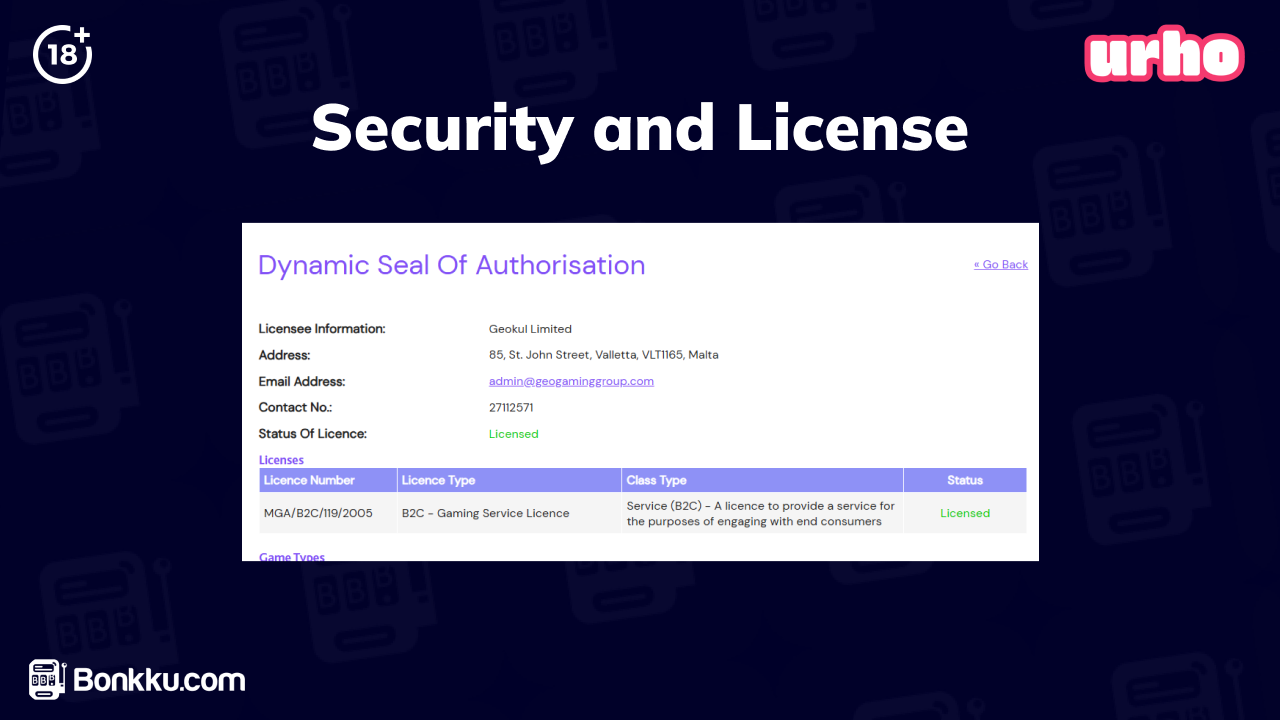Click the Licensed status in the table row
1280x720 pixels.
[x=965, y=513]
